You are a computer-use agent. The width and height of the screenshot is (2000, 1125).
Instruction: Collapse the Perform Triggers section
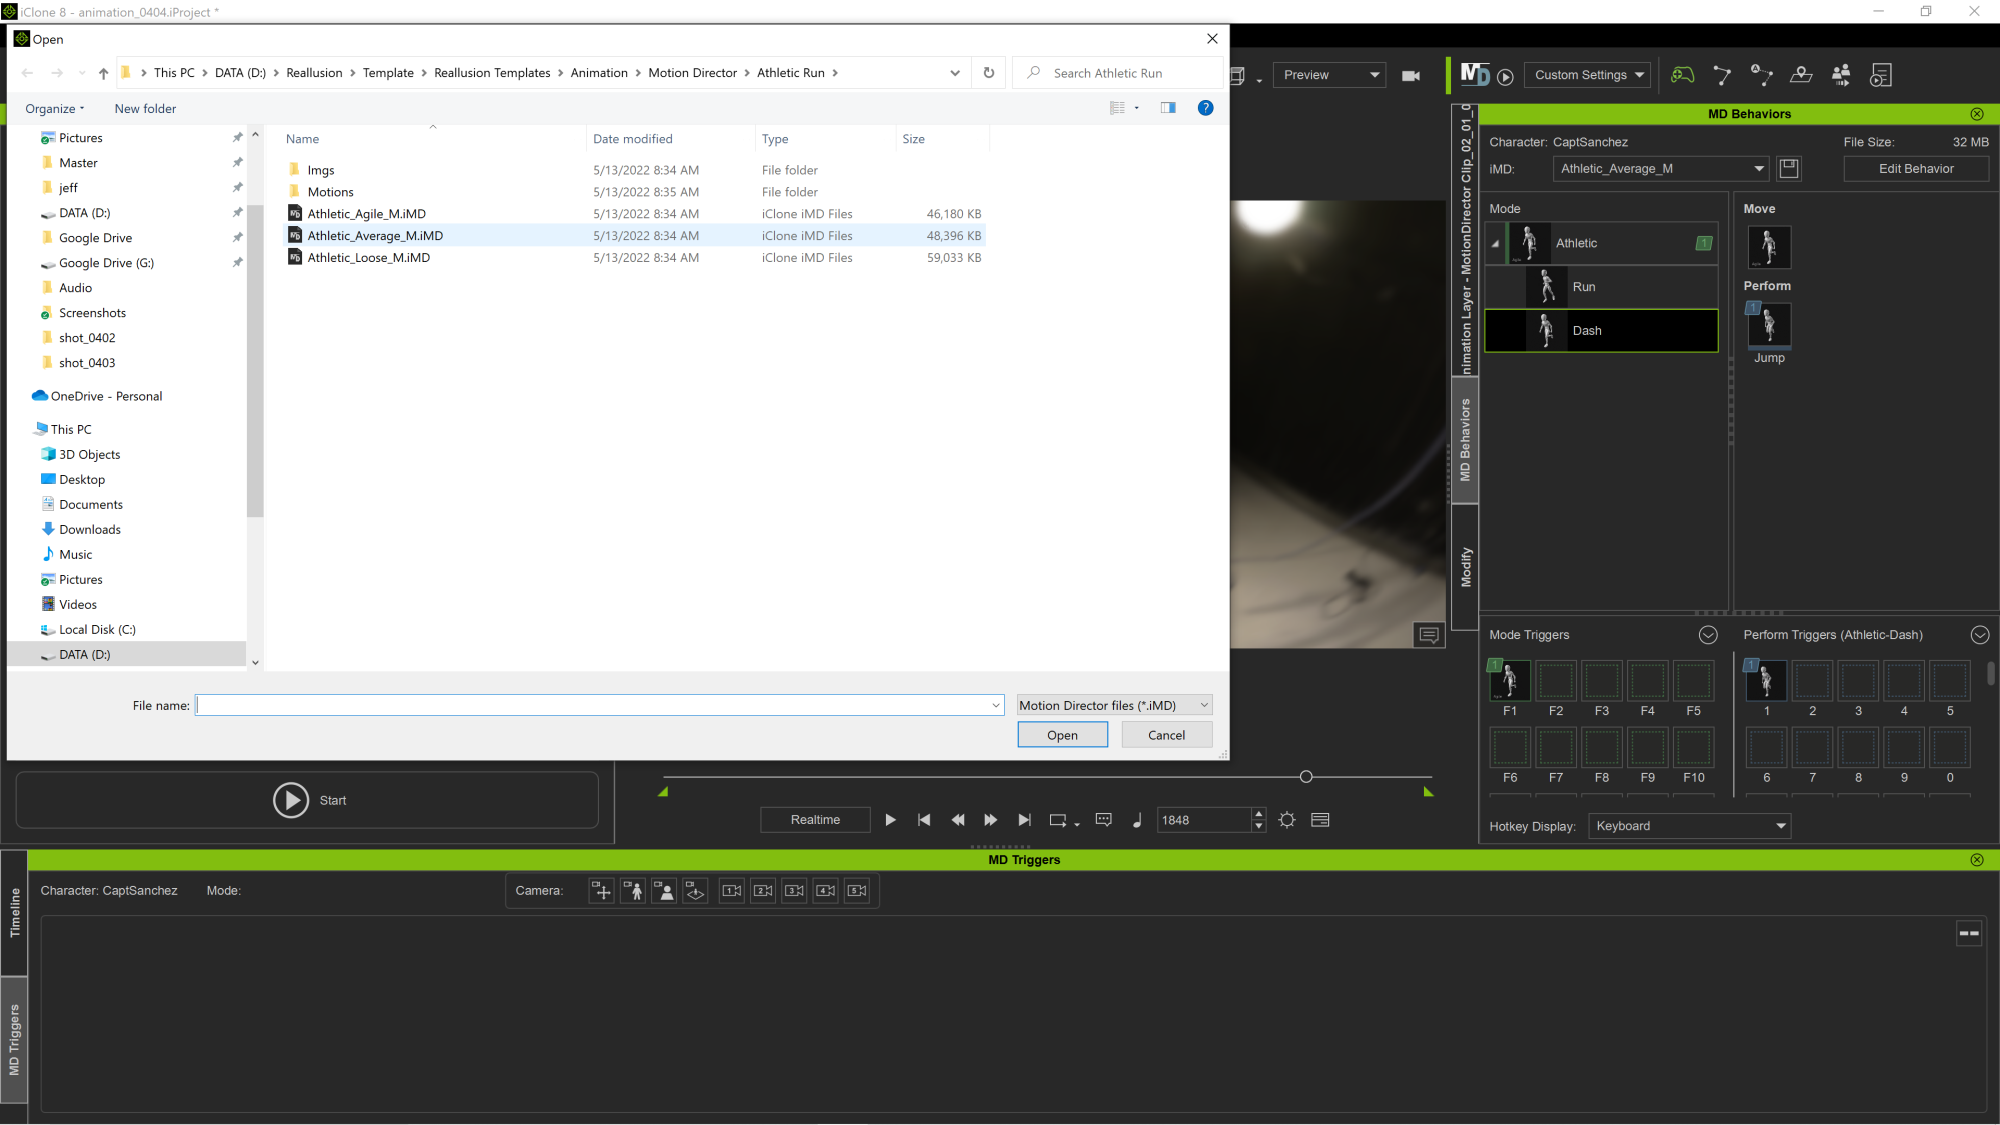click(1979, 635)
